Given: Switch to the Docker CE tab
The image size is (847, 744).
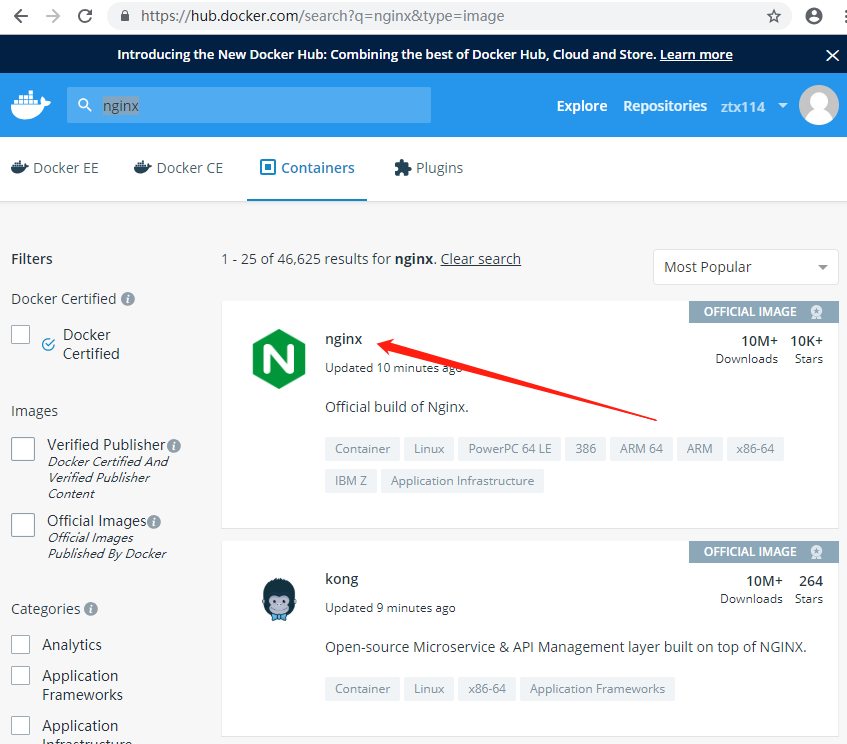Looking at the screenshot, I should [178, 168].
